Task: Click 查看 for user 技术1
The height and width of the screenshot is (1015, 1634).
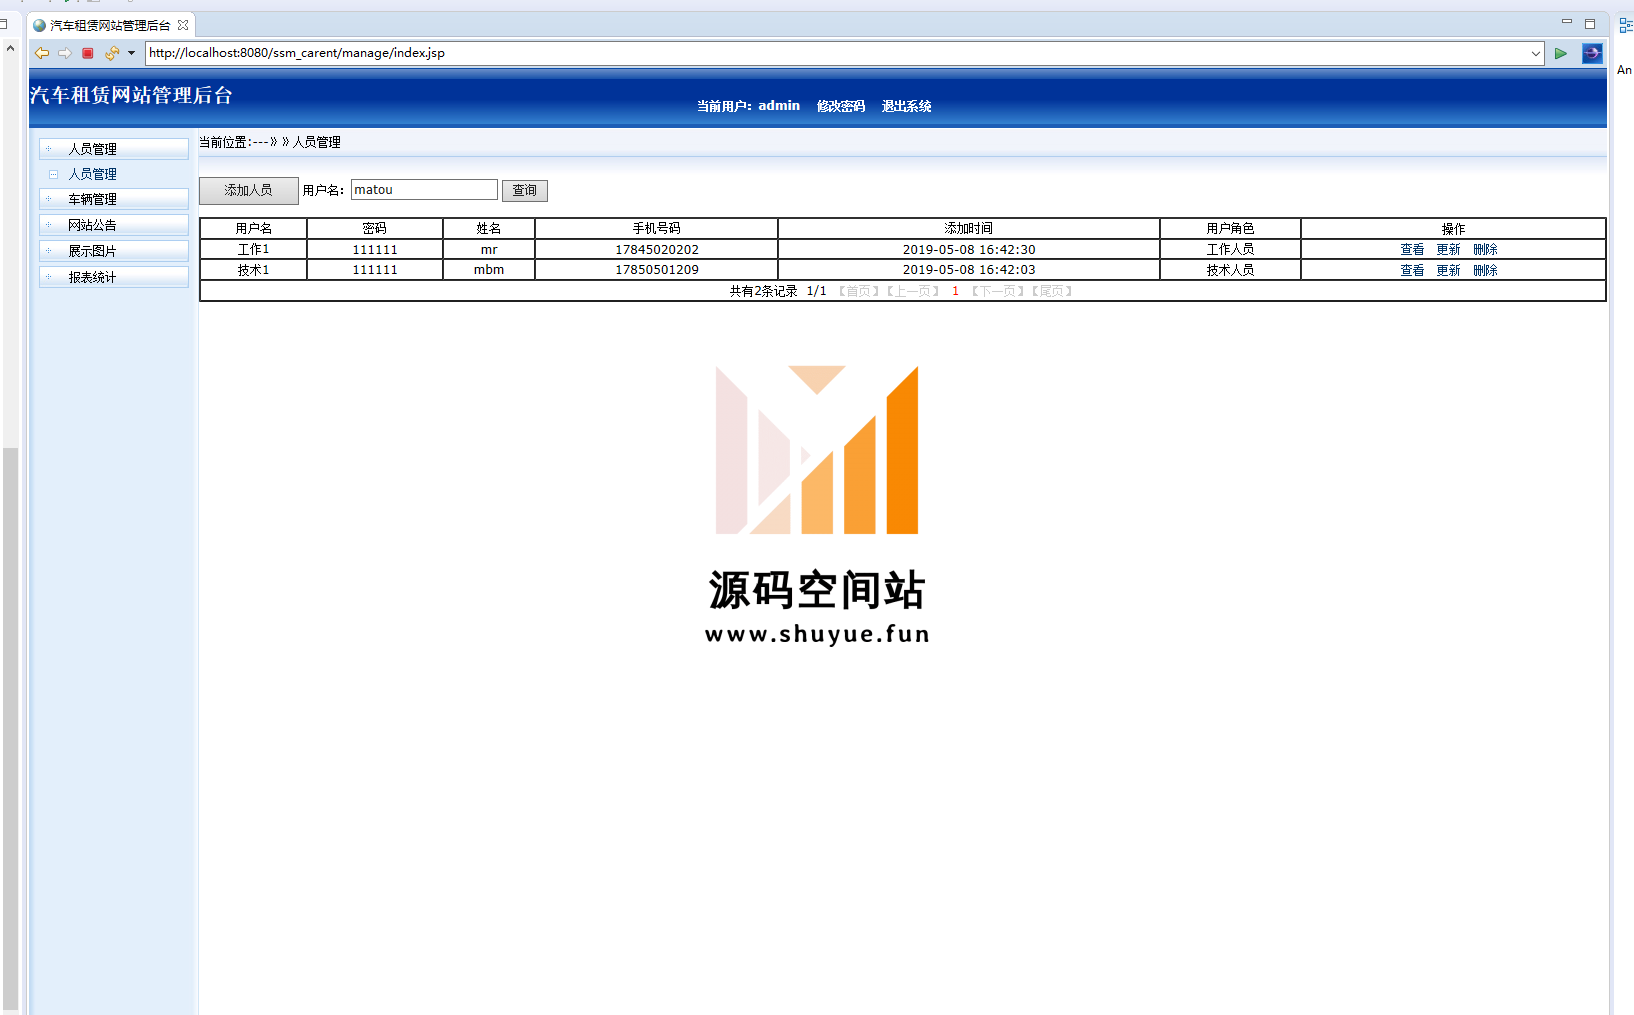Action: (x=1412, y=271)
